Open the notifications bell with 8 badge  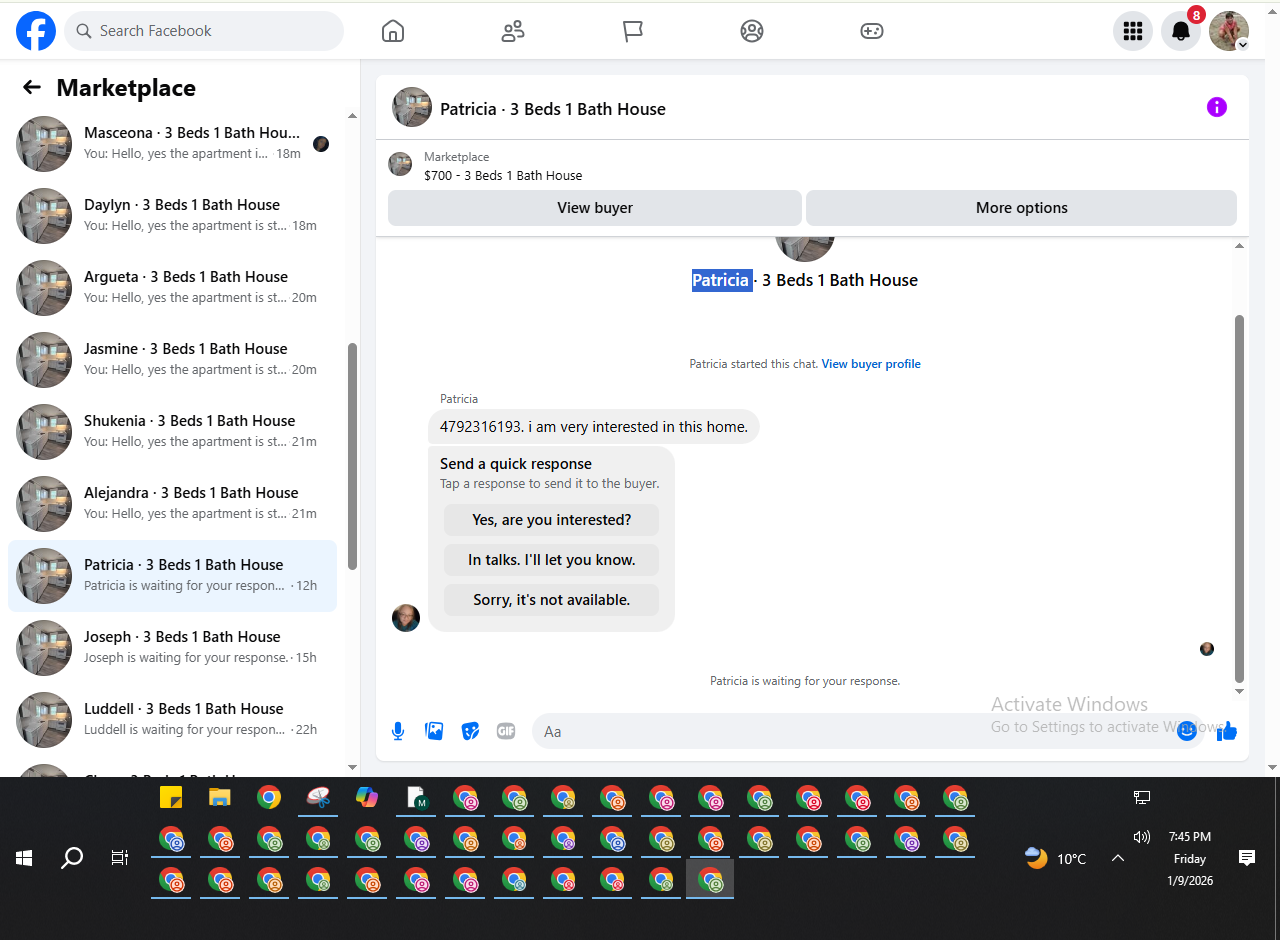1181,31
